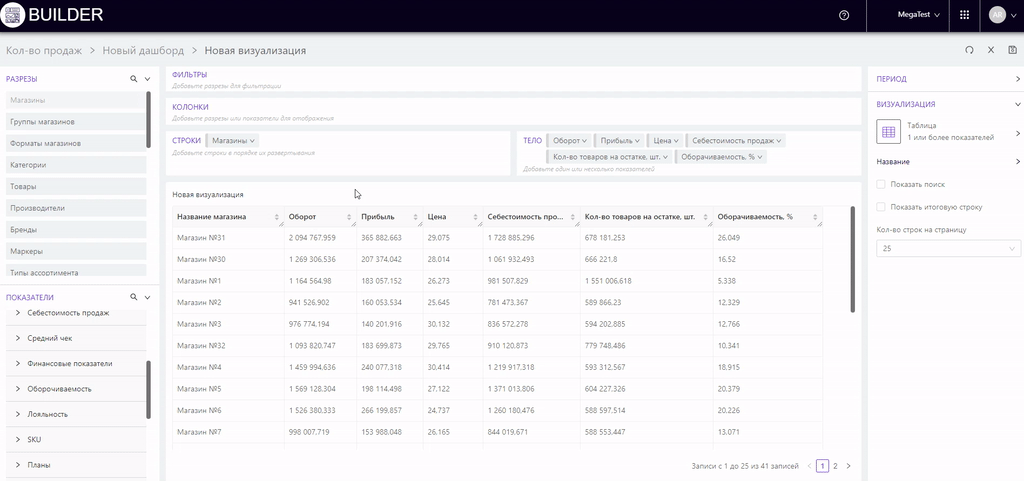Select Бренды from Разрезы list
Image resolution: width=1024 pixels, height=482 pixels.
coord(23,230)
